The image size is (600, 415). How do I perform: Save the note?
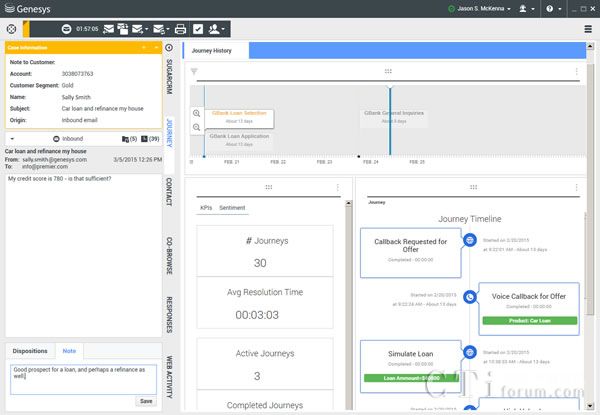[x=146, y=401]
